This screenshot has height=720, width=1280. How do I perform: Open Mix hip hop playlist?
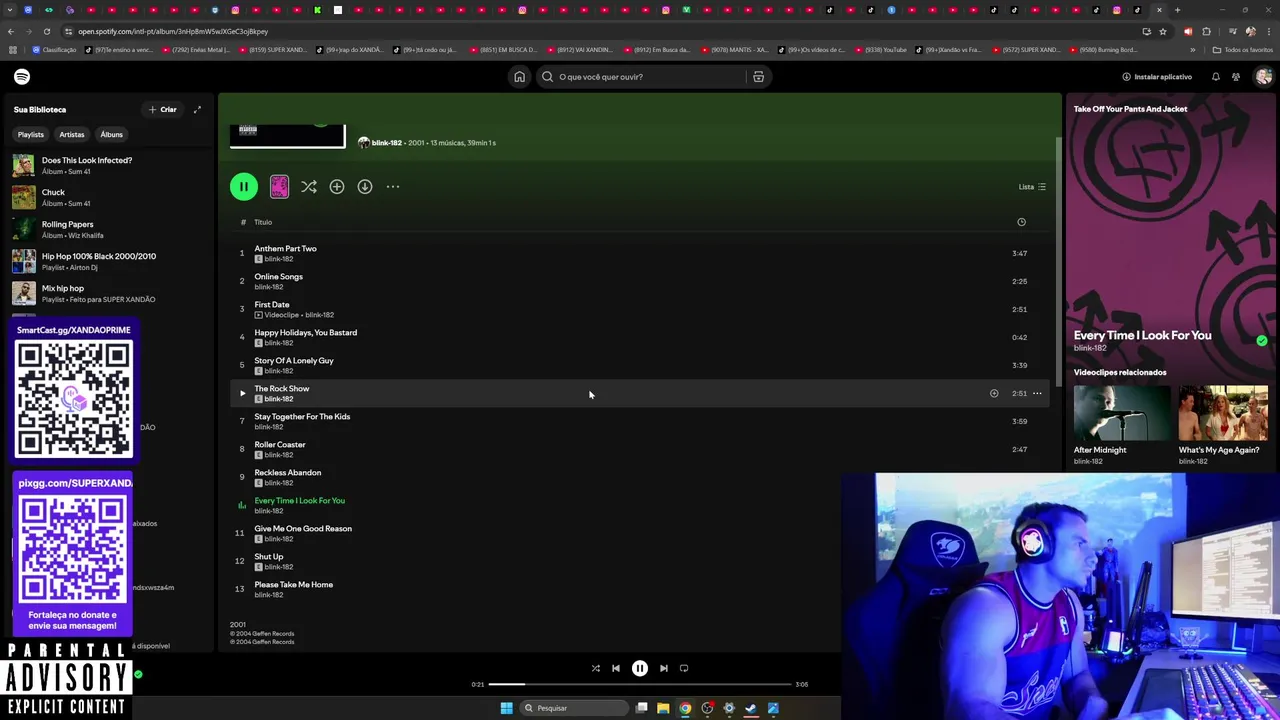click(x=108, y=293)
